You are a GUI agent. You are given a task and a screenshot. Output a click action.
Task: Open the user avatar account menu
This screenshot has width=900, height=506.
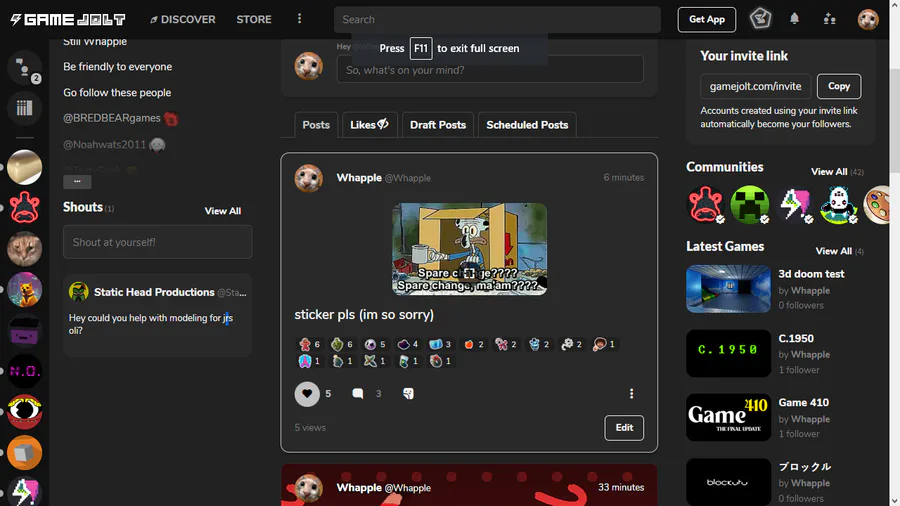click(868, 20)
